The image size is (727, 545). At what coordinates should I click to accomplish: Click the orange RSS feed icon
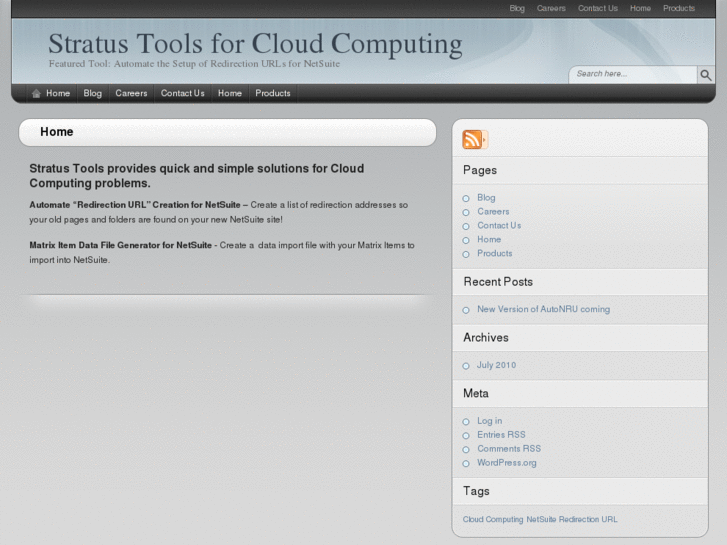click(475, 140)
